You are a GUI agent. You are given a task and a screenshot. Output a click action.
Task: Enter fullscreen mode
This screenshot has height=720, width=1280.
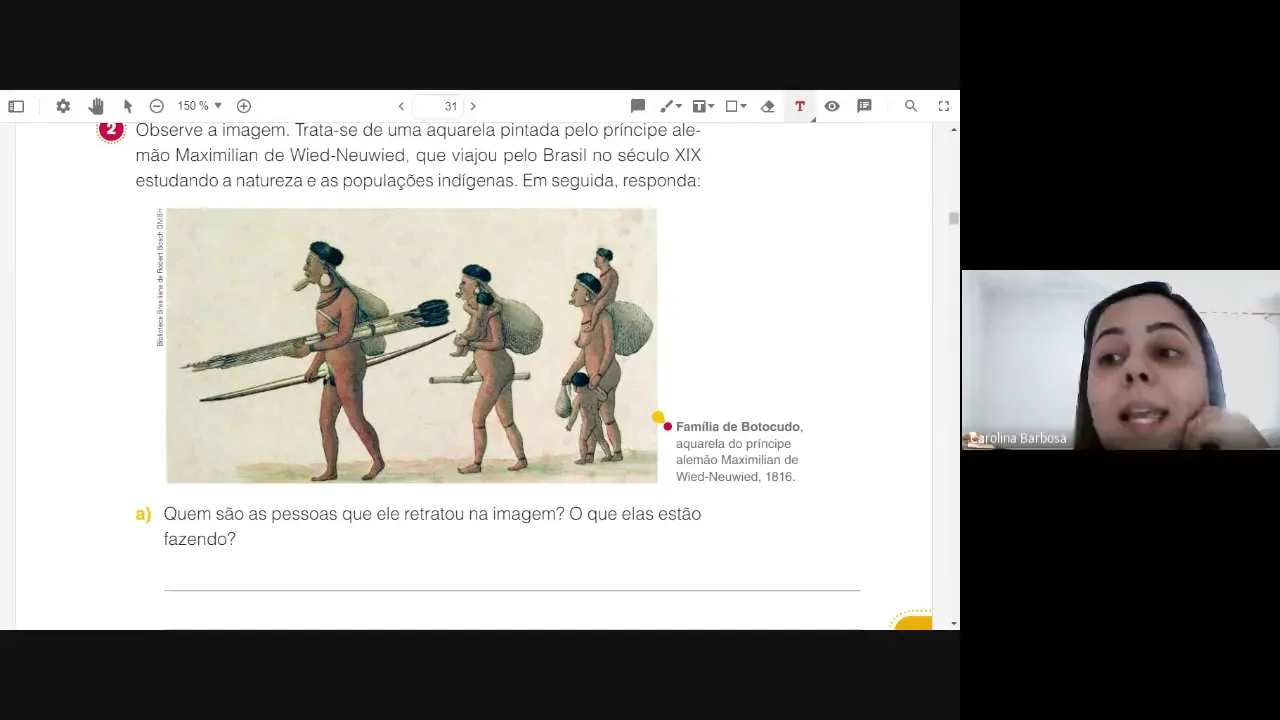point(943,106)
